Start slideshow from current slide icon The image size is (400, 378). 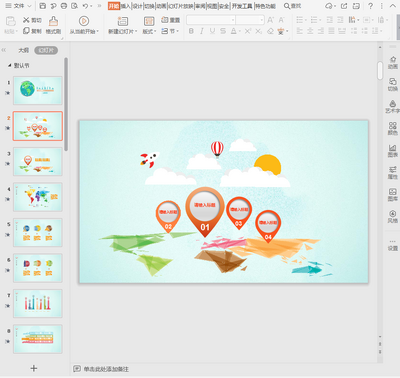pyautogui.click(x=84, y=21)
